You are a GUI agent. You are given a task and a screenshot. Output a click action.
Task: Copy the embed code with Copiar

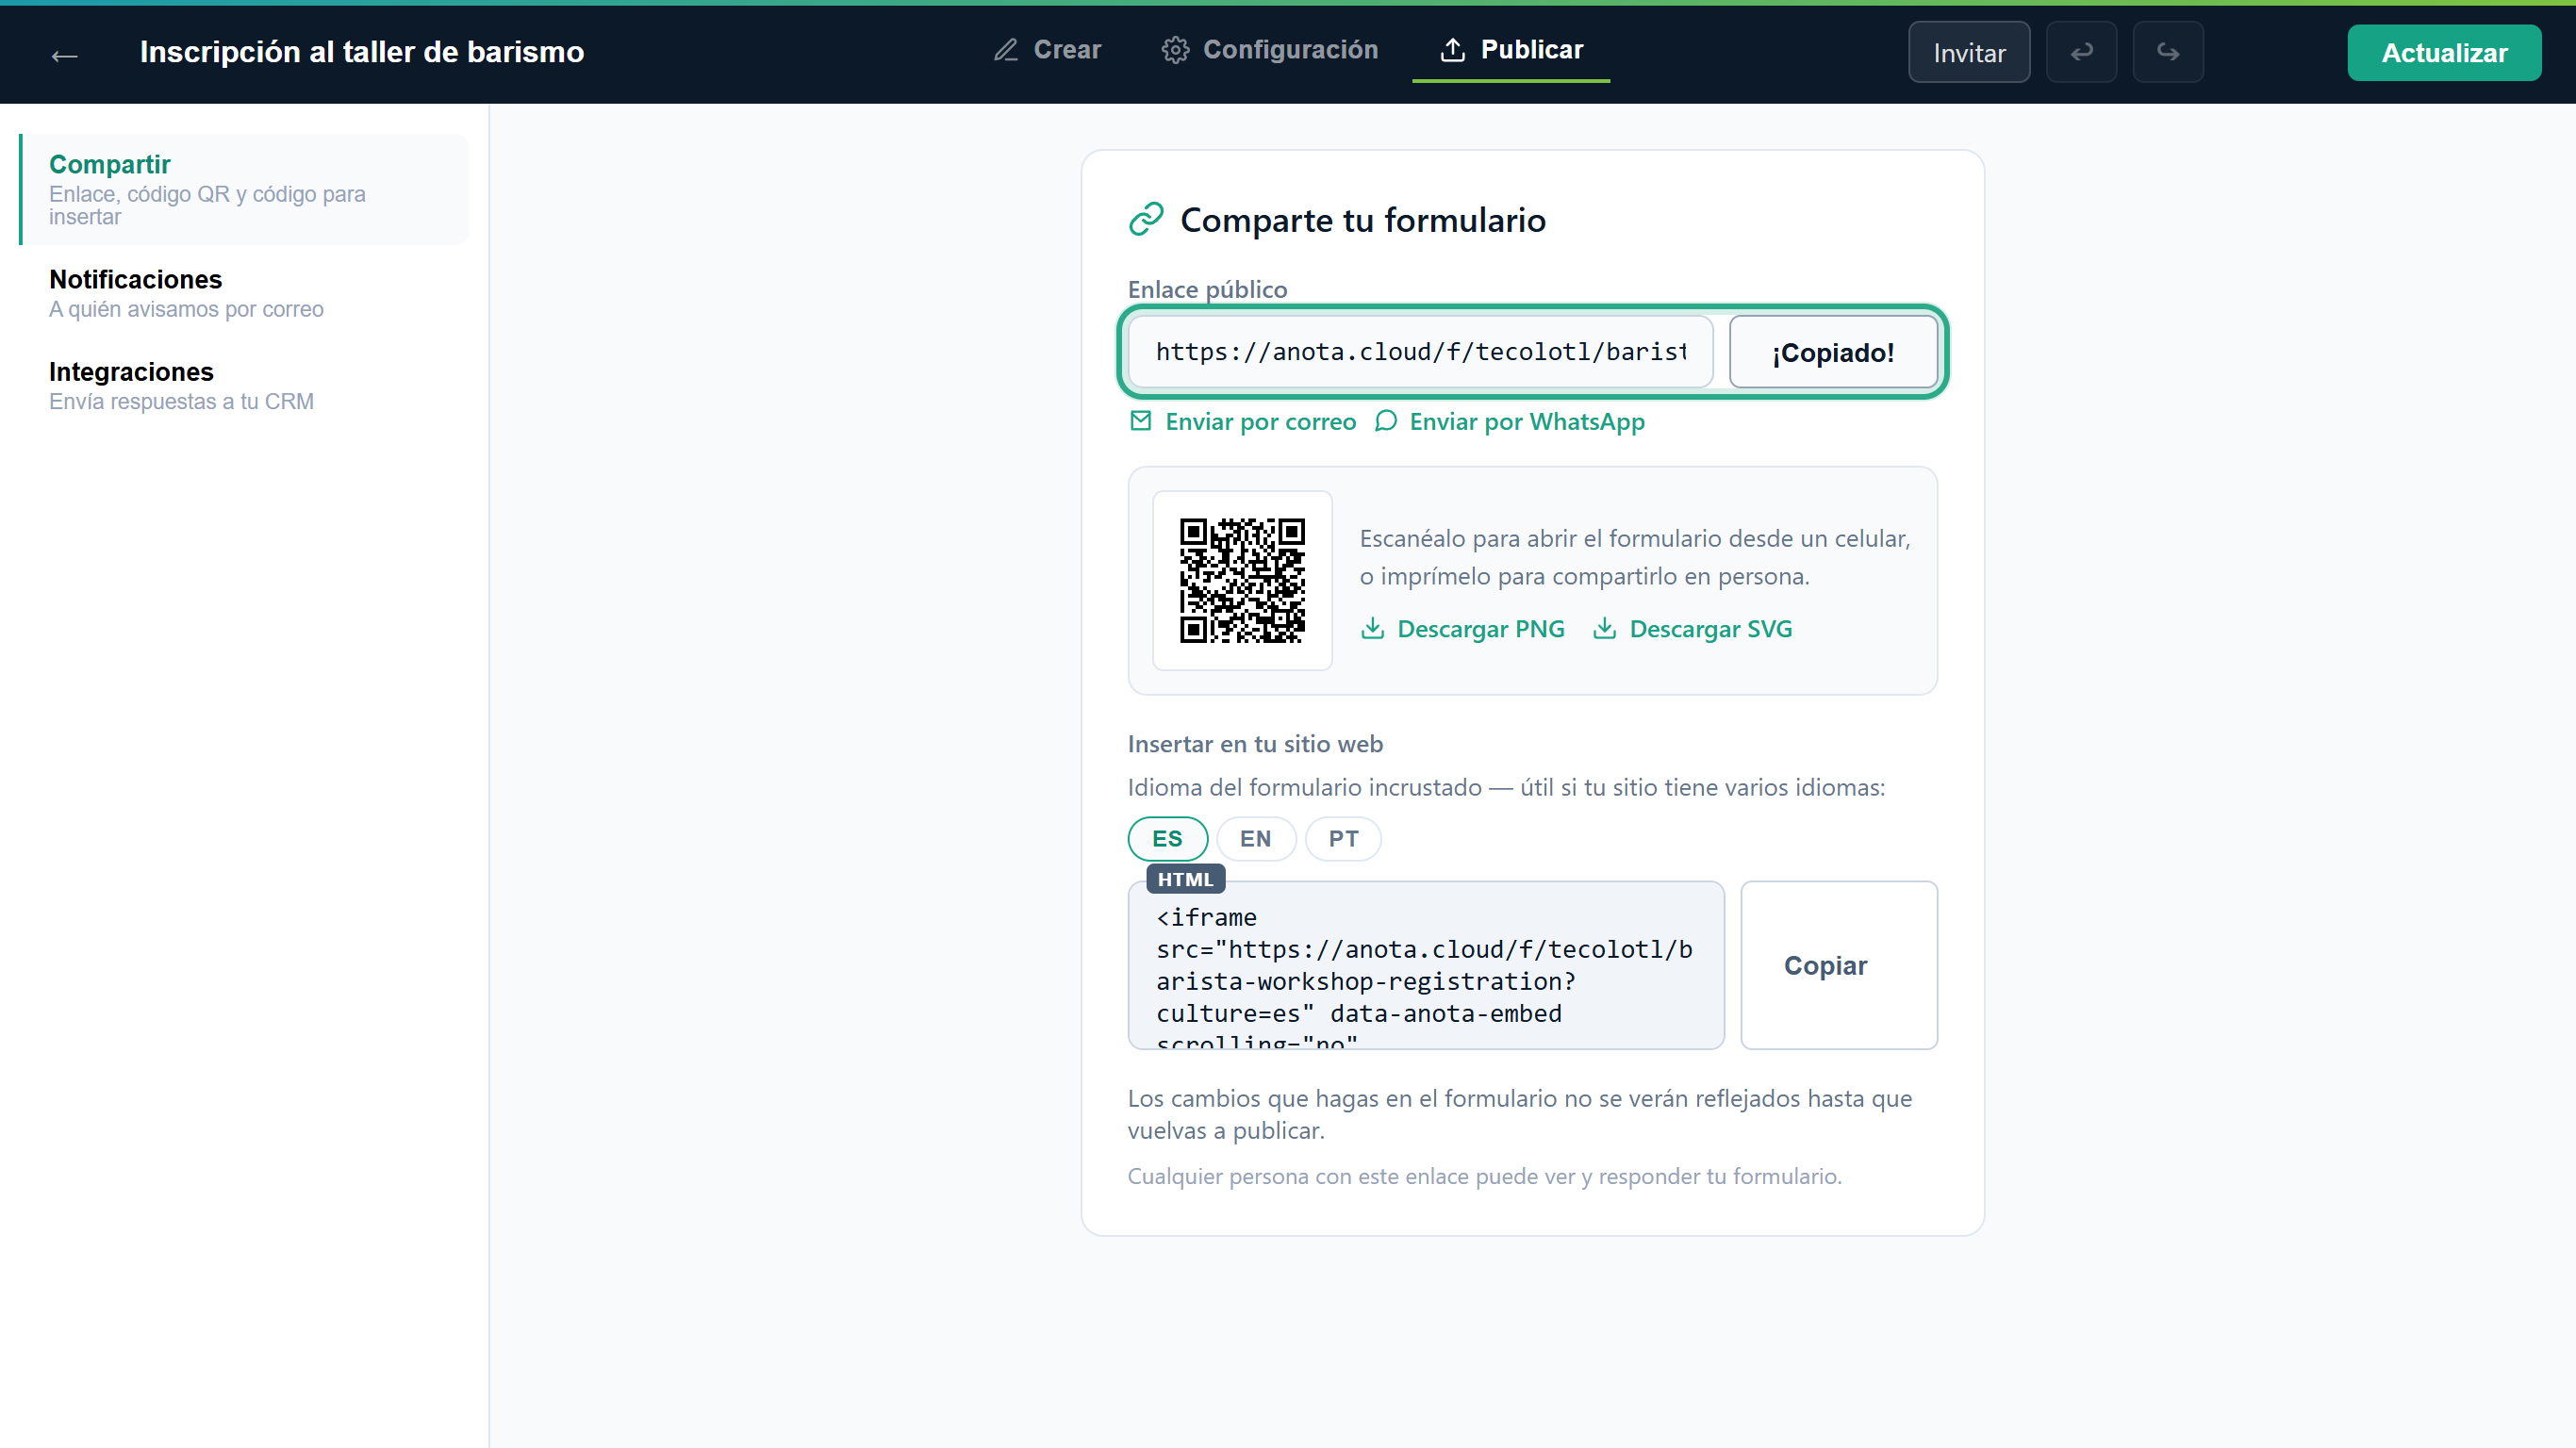pos(1838,965)
